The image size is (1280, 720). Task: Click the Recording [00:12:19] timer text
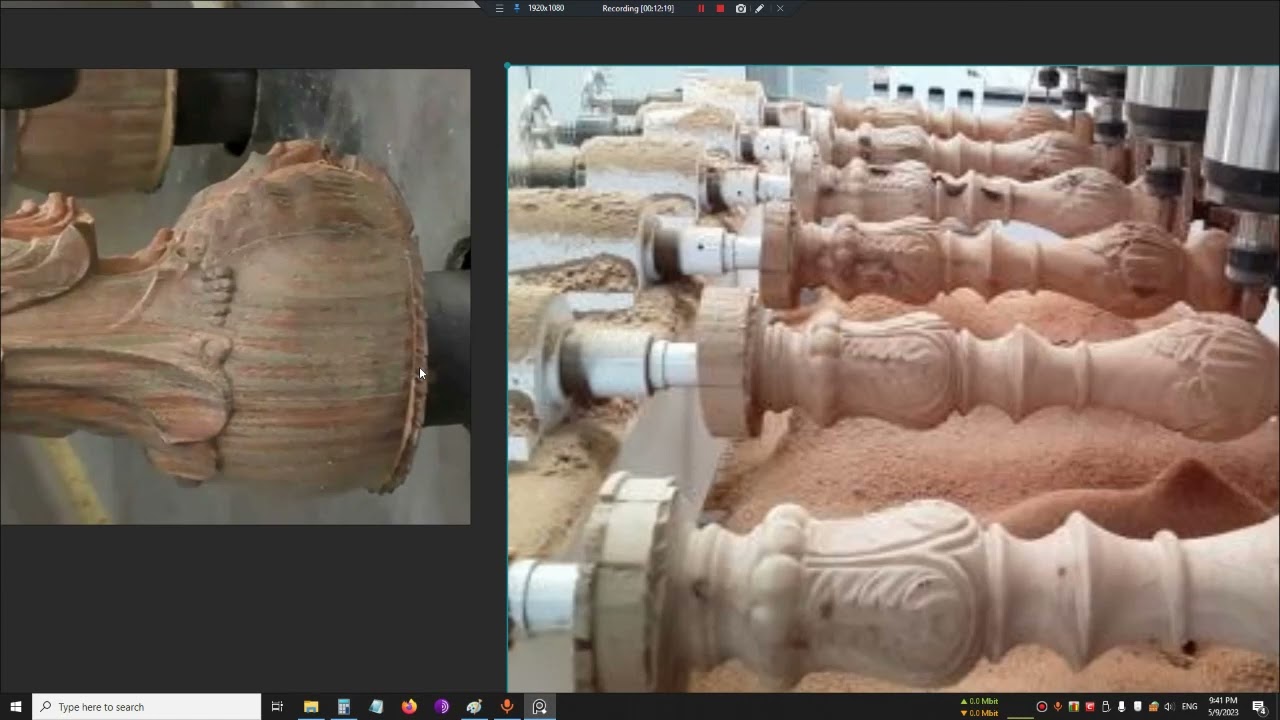638,8
